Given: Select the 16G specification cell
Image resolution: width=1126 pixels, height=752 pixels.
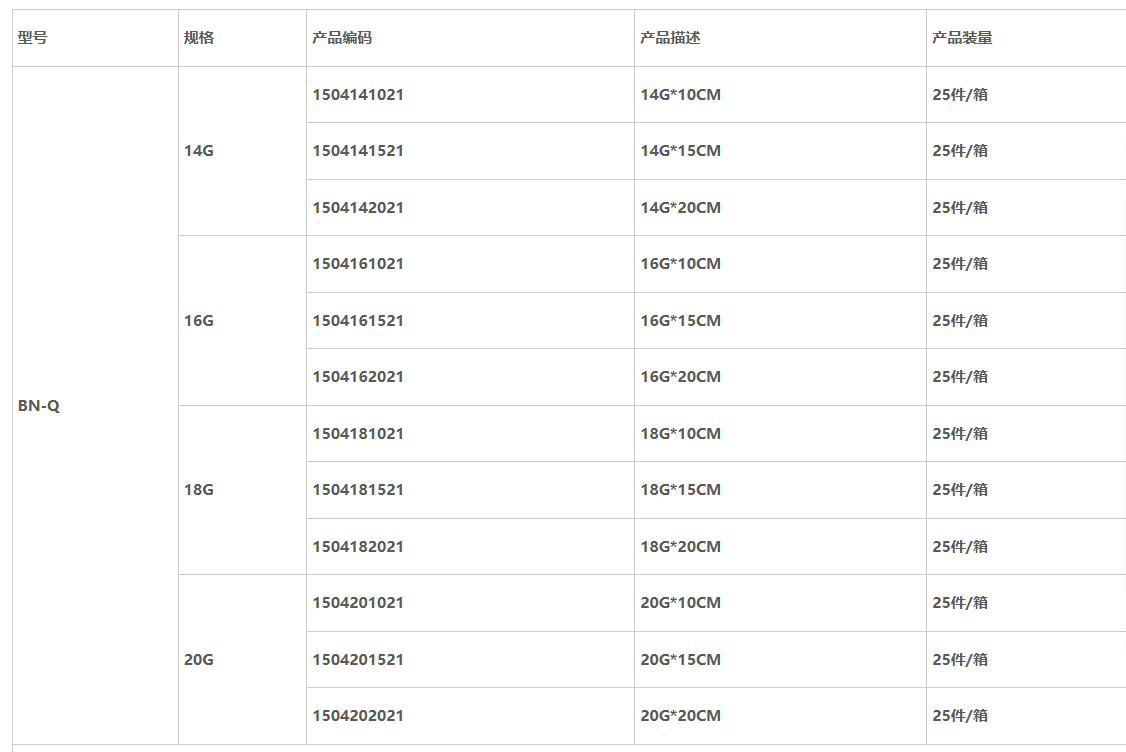Looking at the screenshot, I should click(x=199, y=321).
